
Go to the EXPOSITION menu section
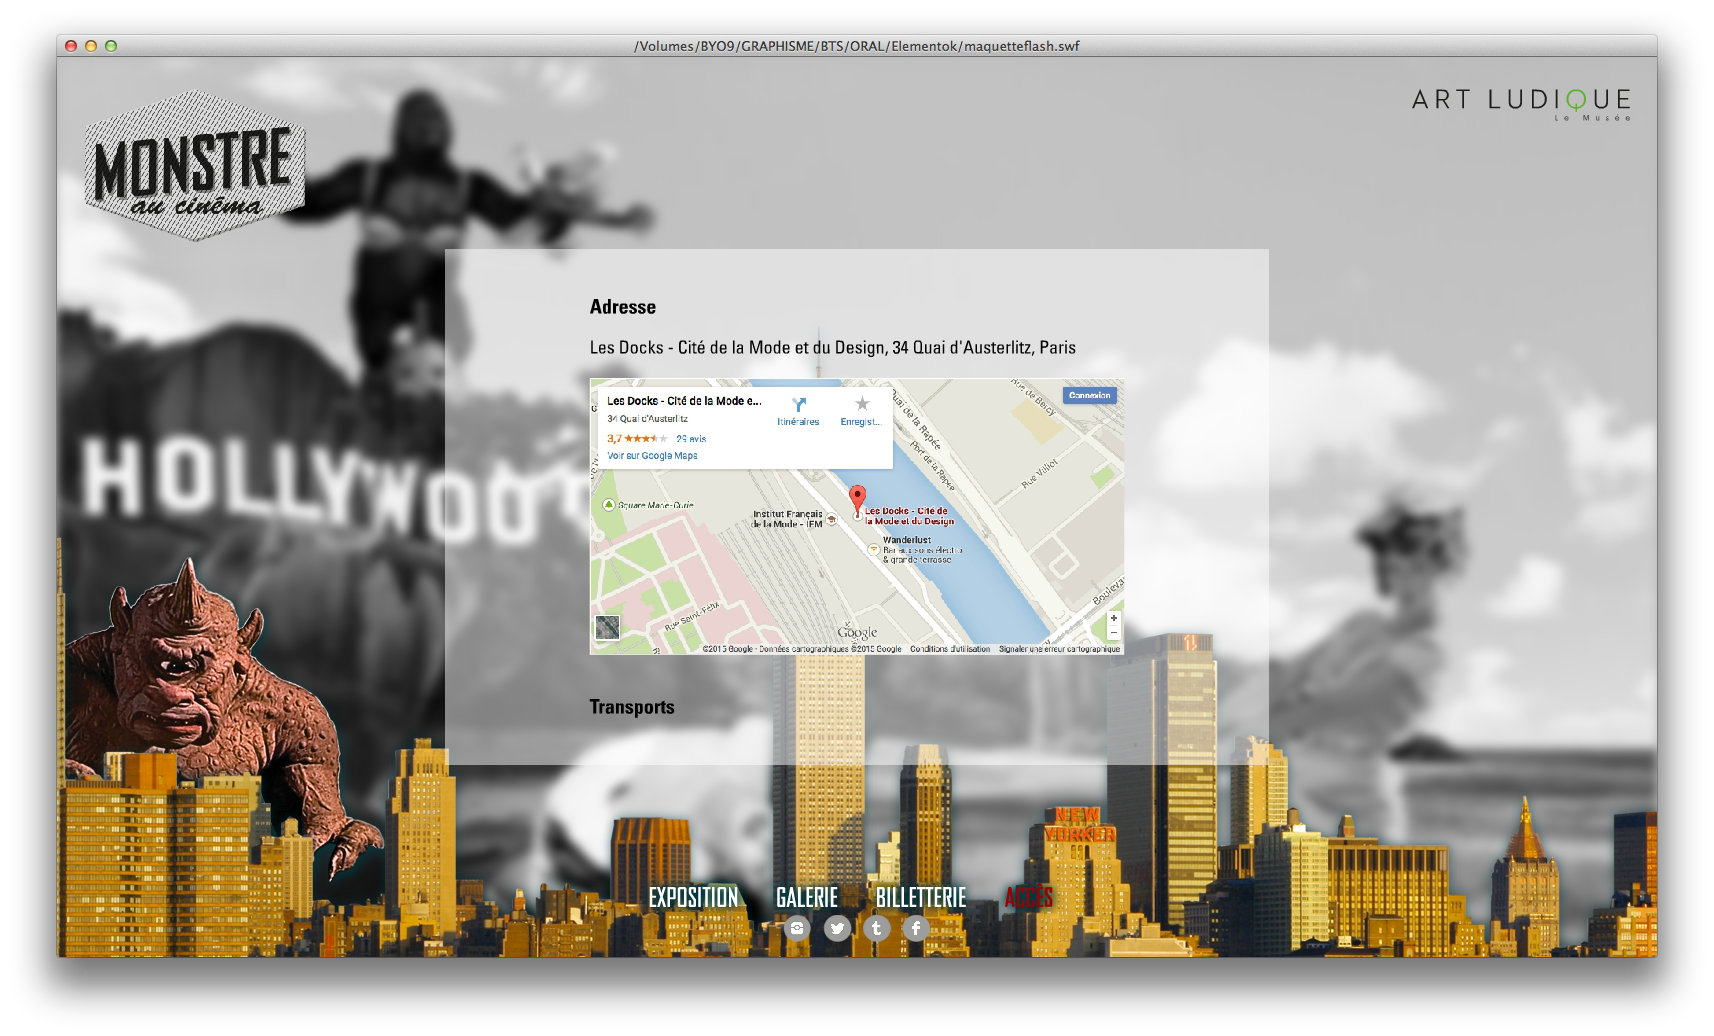pos(693,897)
